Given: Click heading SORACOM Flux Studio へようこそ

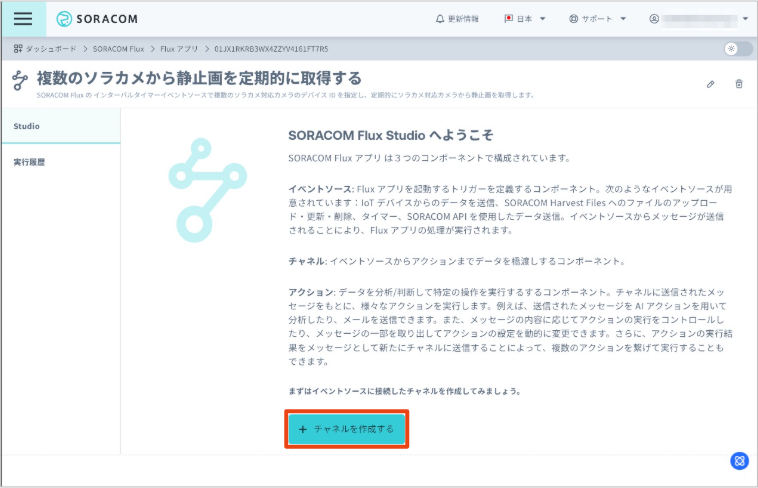Looking at the screenshot, I should click(x=391, y=135).
